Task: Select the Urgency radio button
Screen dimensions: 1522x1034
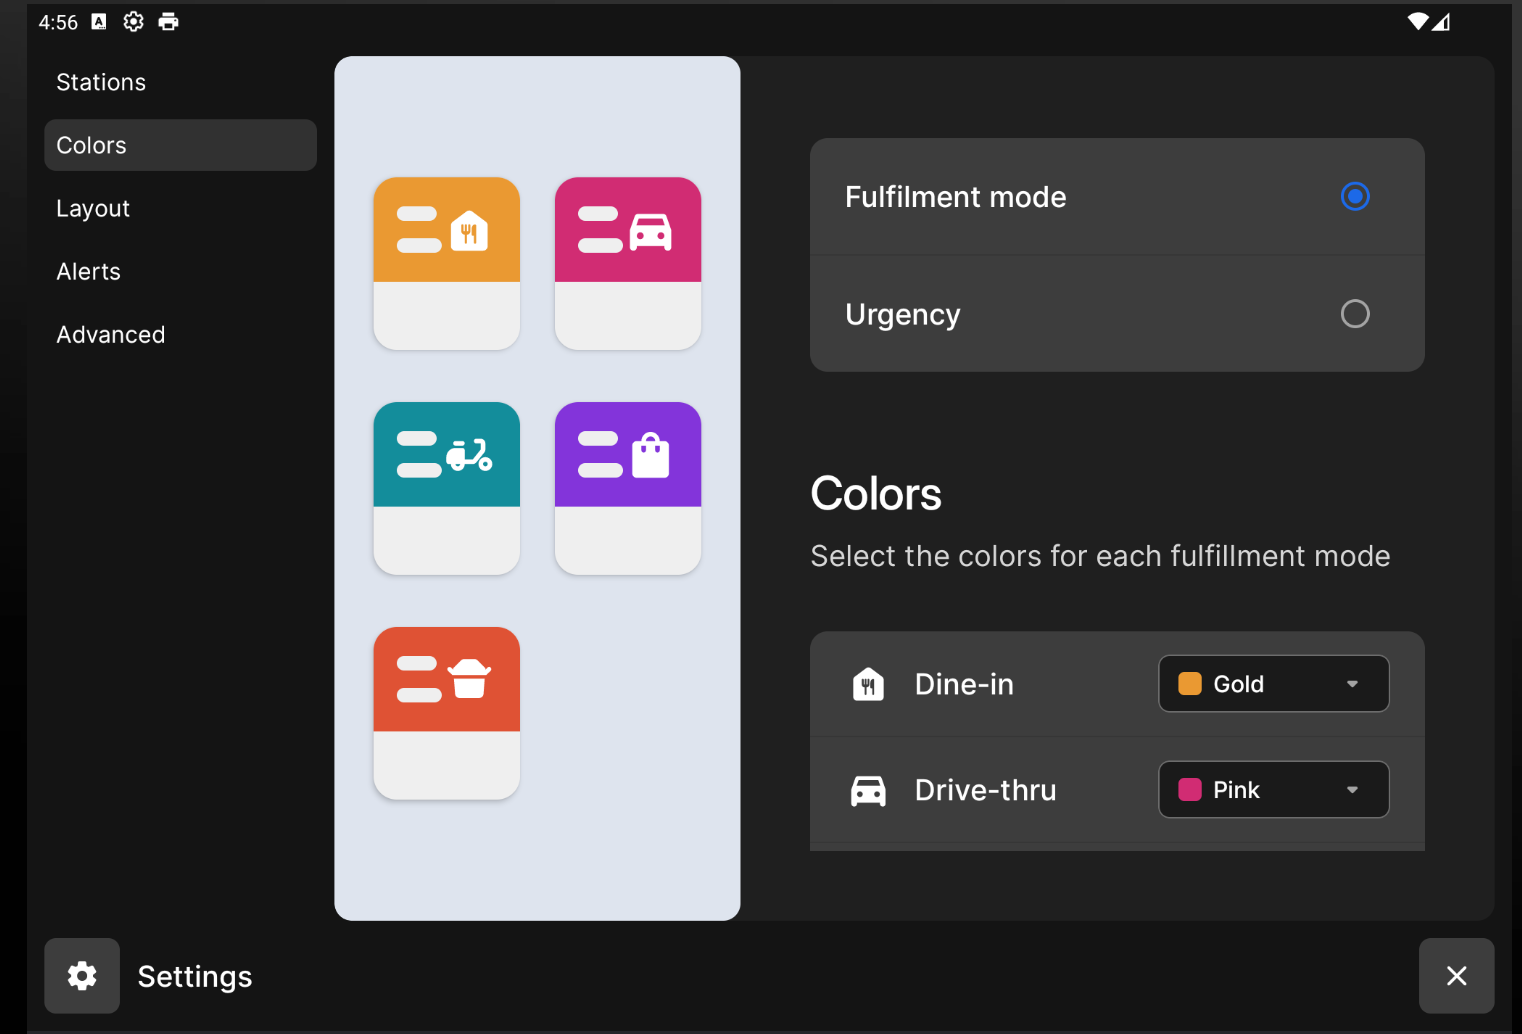Action: pyautogui.click(x=1354, y=314)
